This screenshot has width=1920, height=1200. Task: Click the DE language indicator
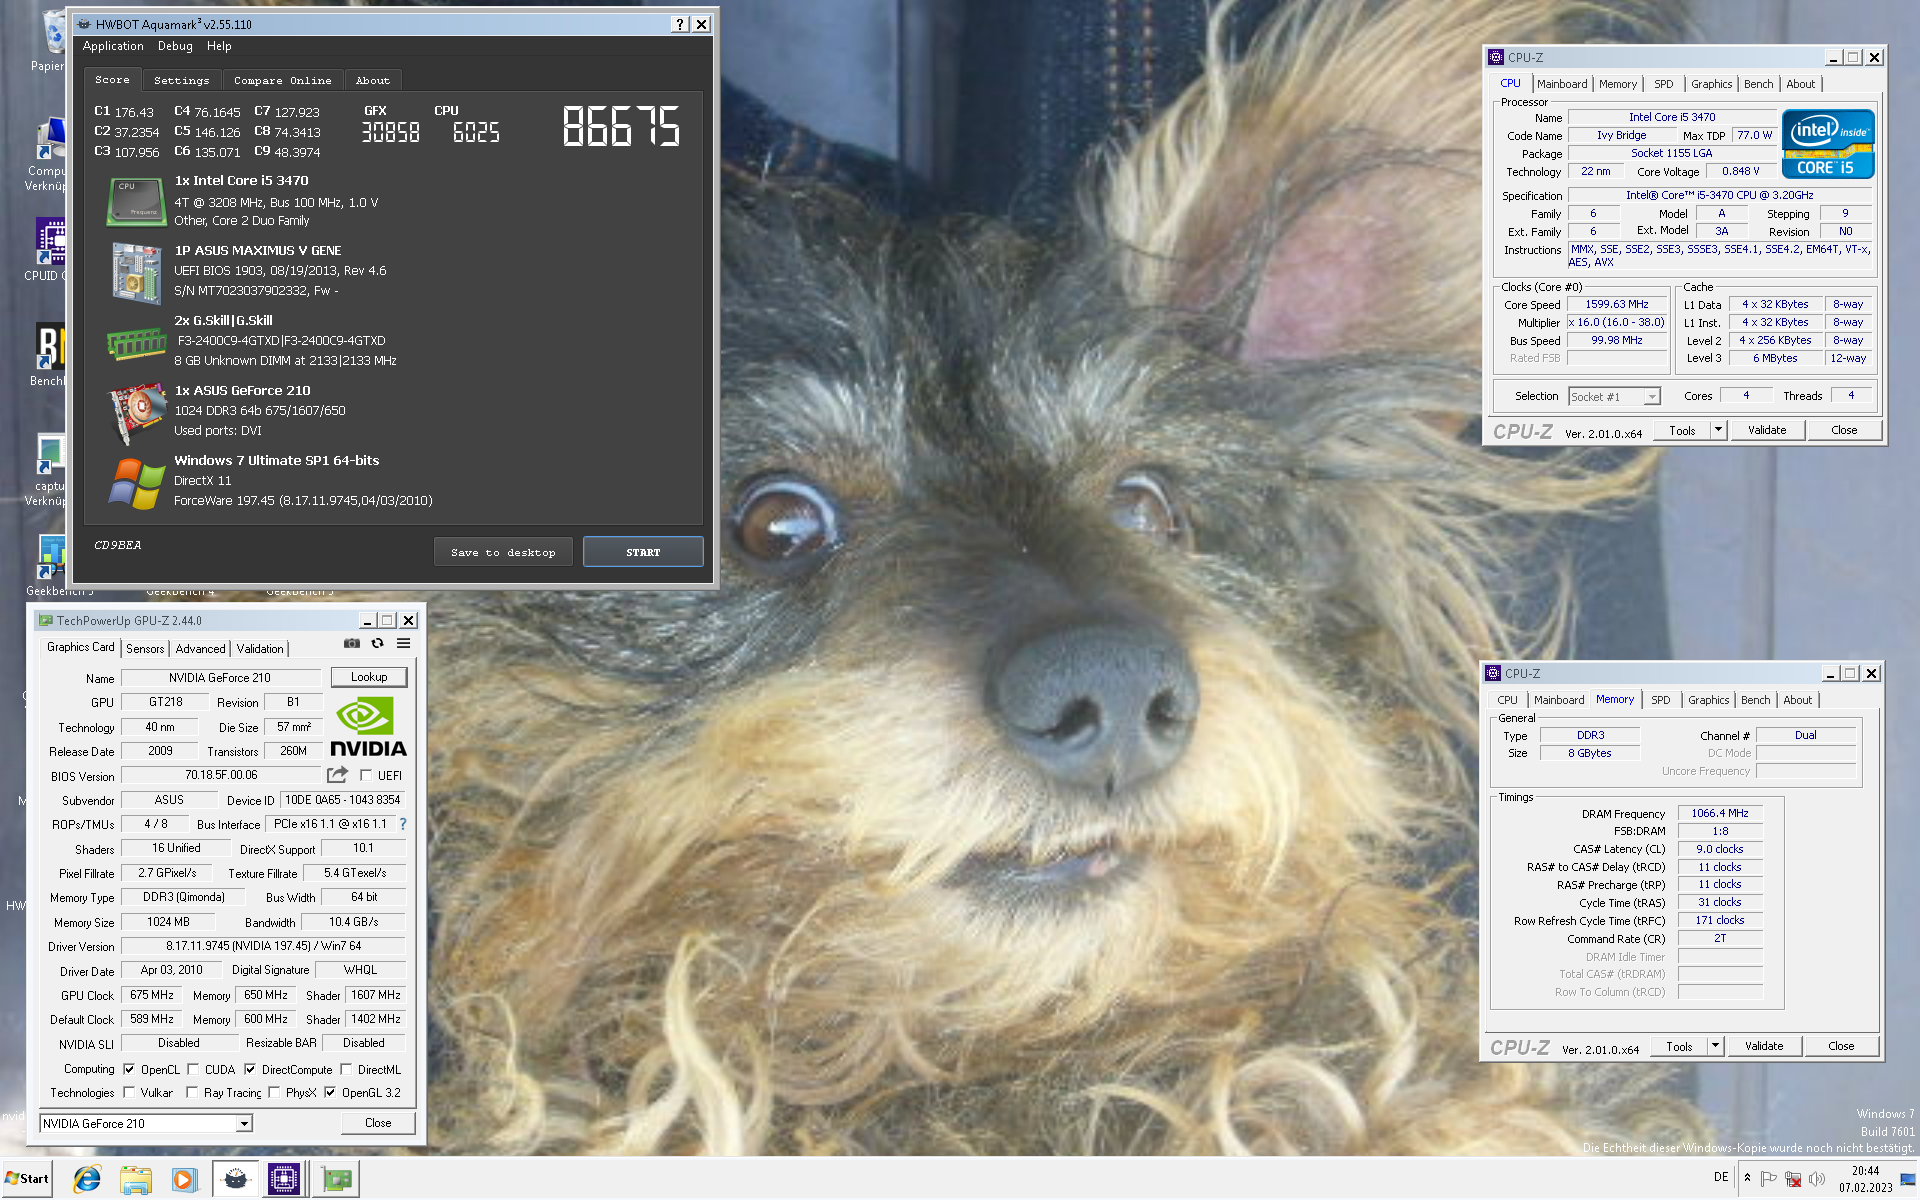(1721, 1177)
